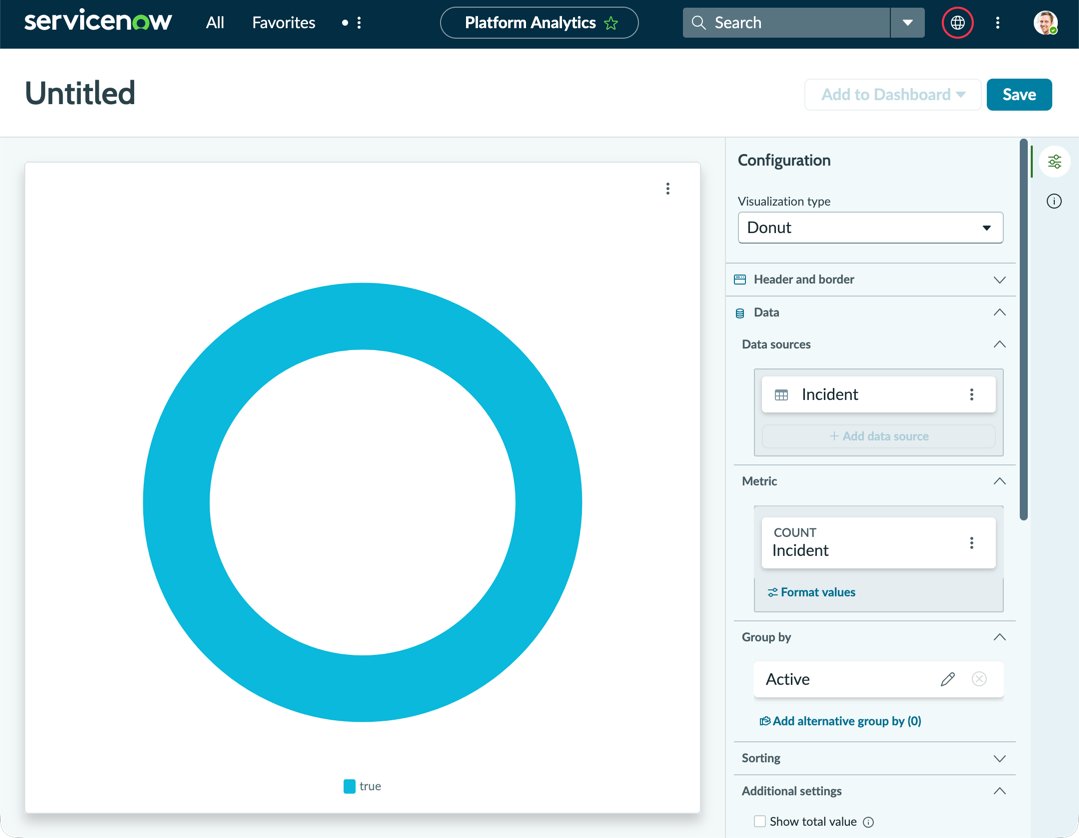Click Add alternative group by (0) link
Viewport: 1079px width, 838px height.
point(840,721)
